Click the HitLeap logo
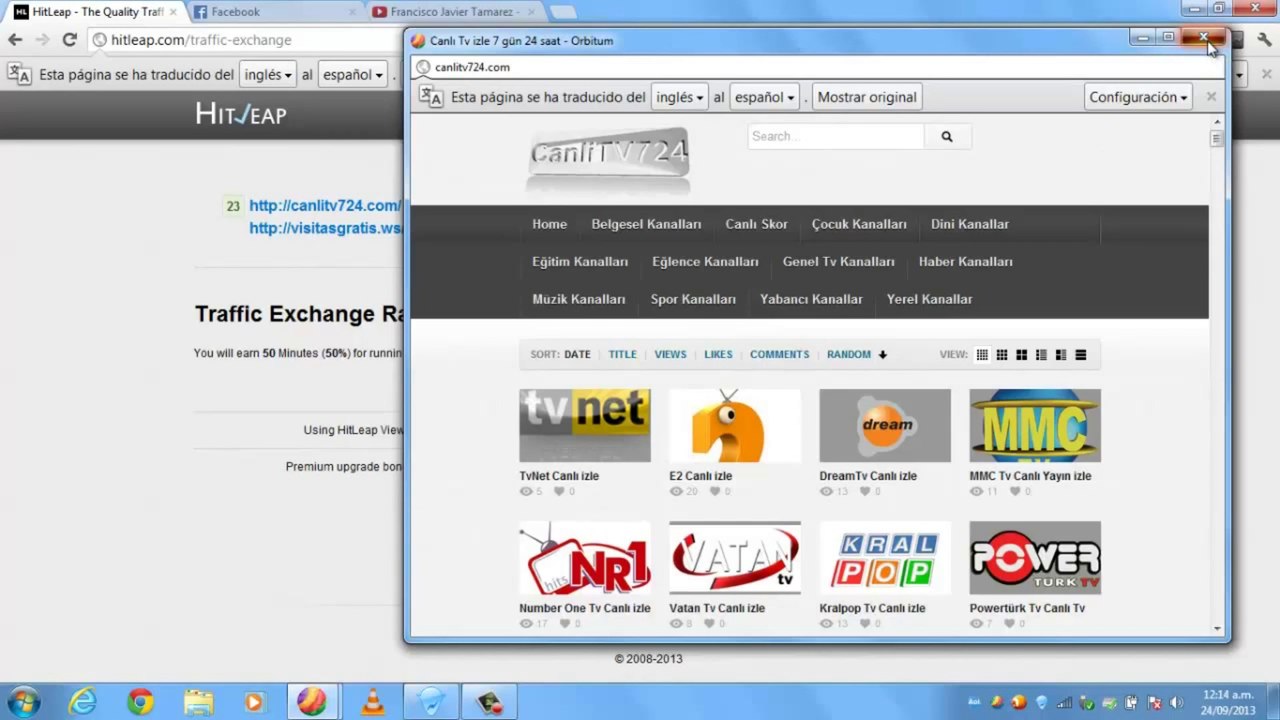The width and height of the screenshot is (1280, 720). pos(240,114)
